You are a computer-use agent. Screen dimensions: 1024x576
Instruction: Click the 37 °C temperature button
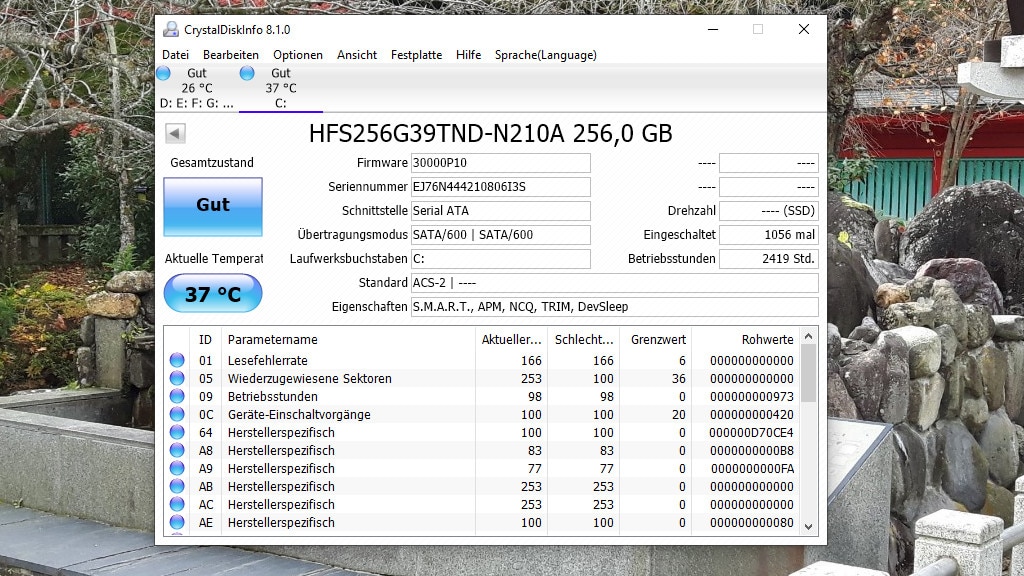point(213,293)
